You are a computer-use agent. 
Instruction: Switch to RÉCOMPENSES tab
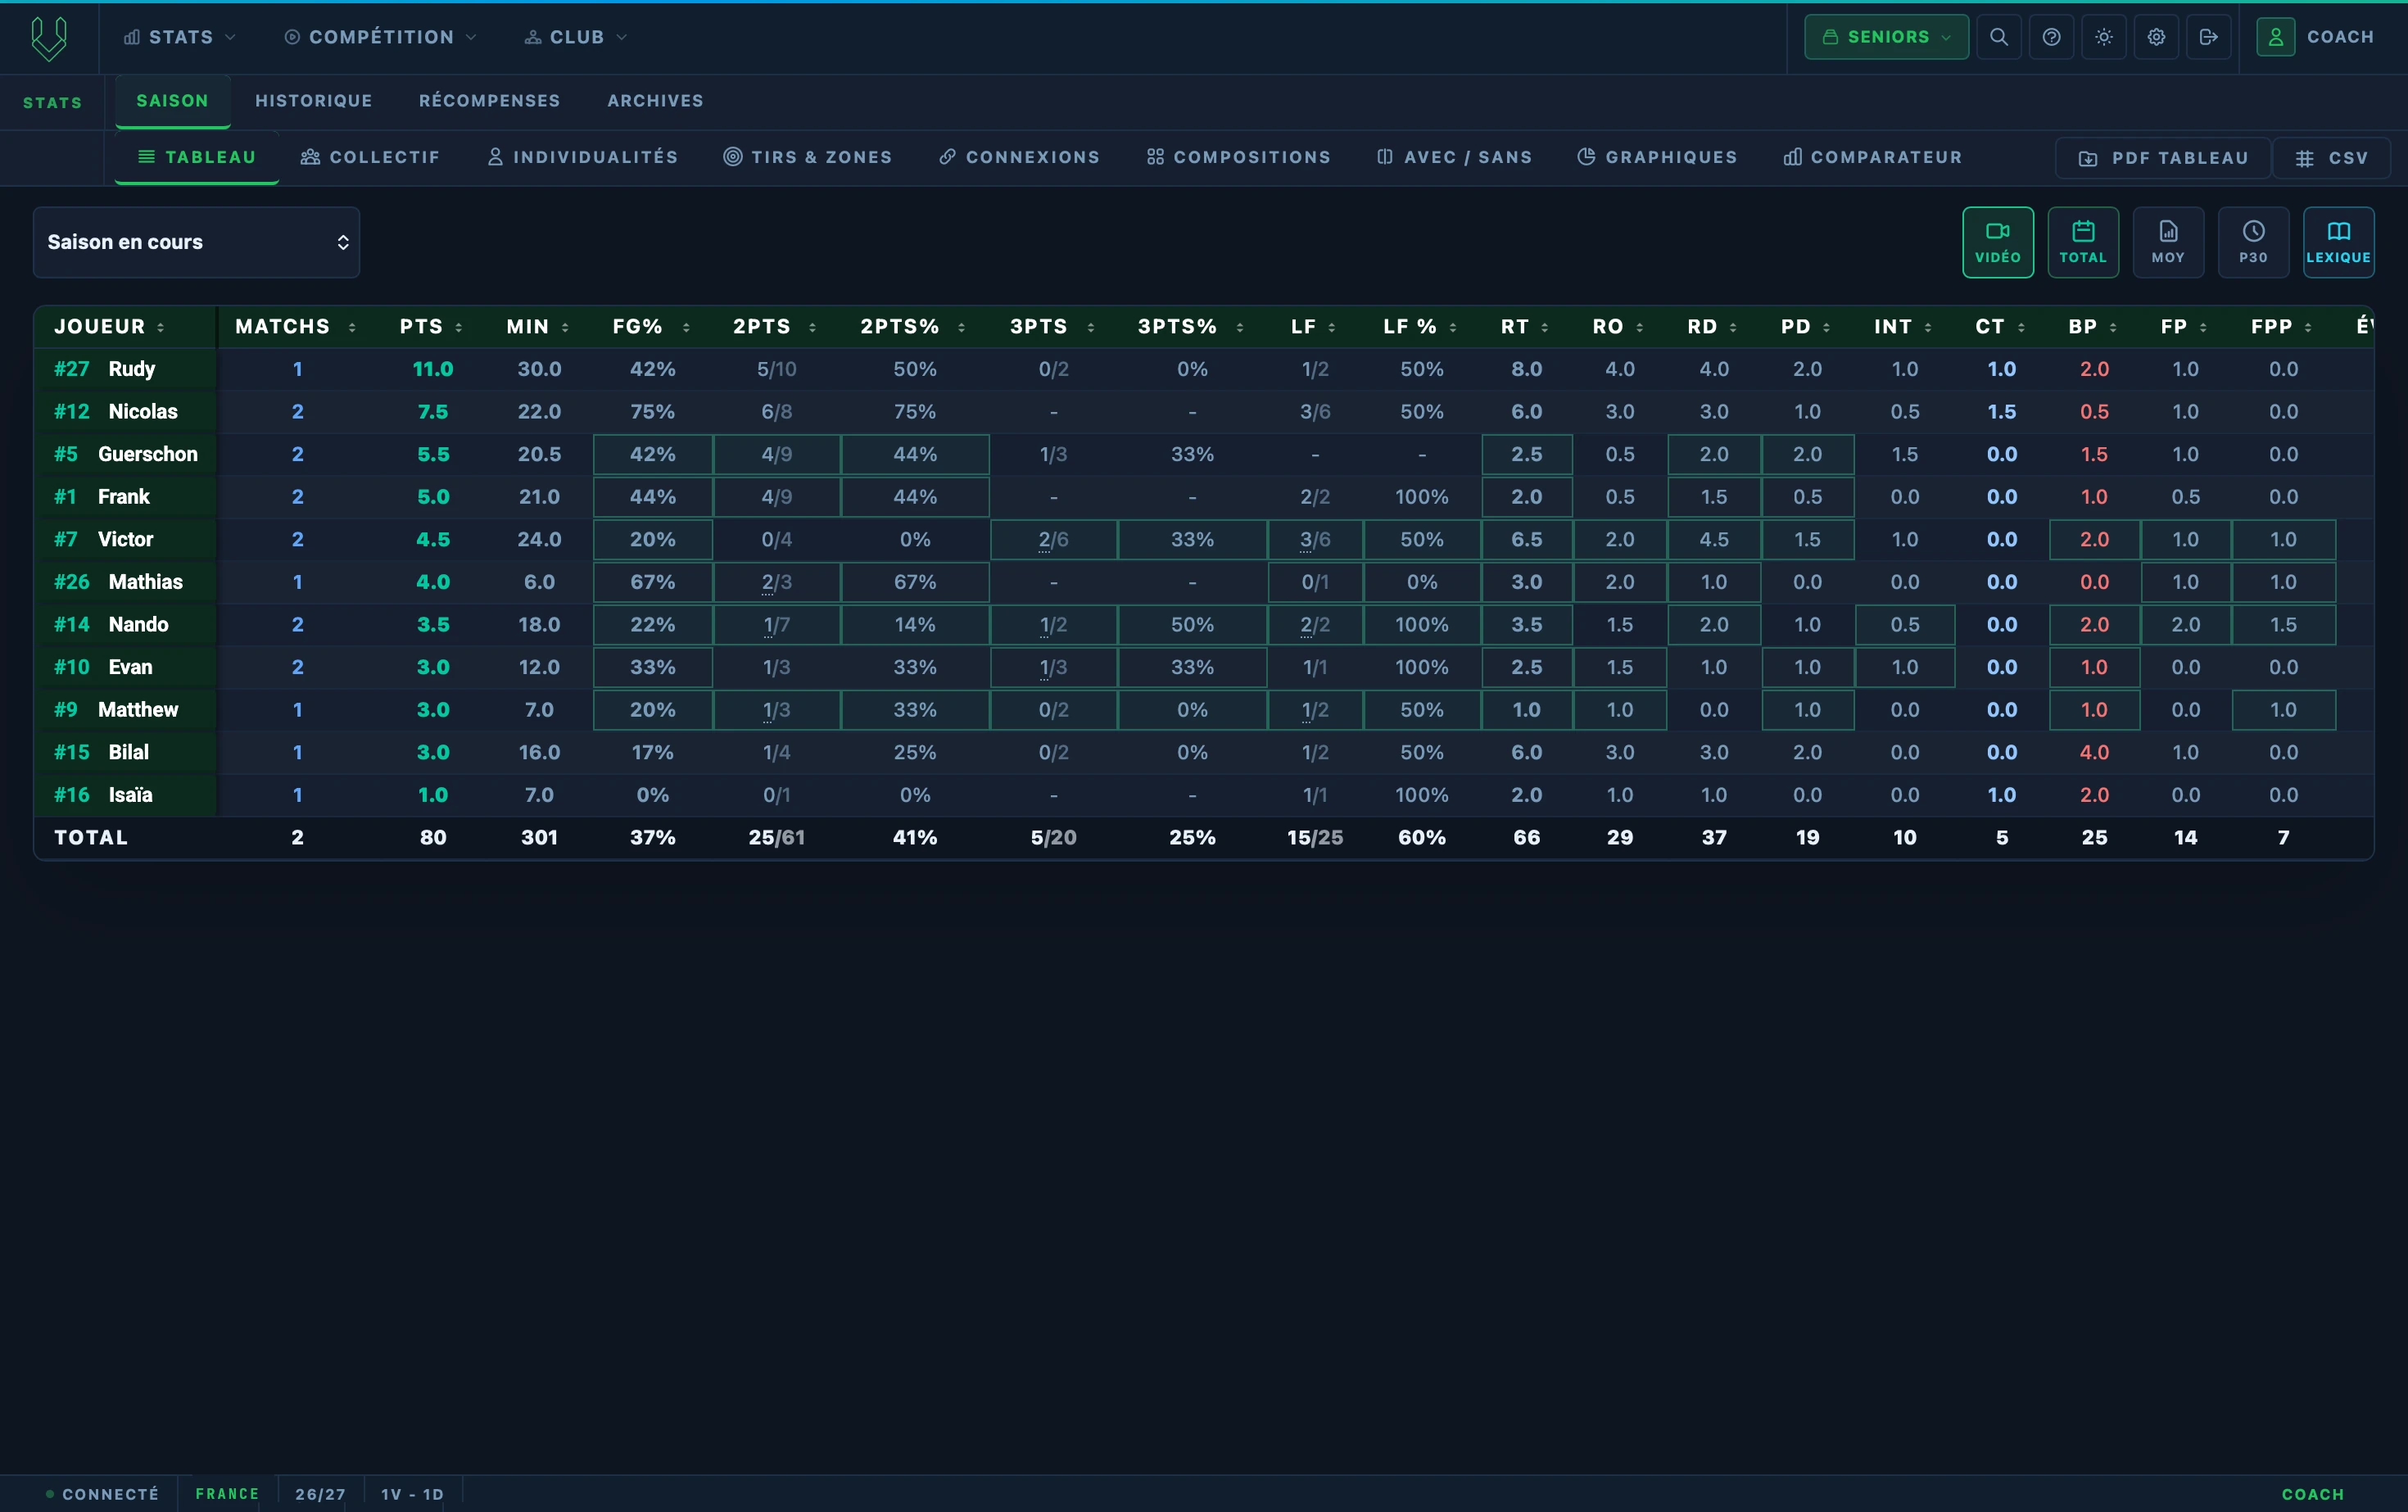[x=490, y=101]
